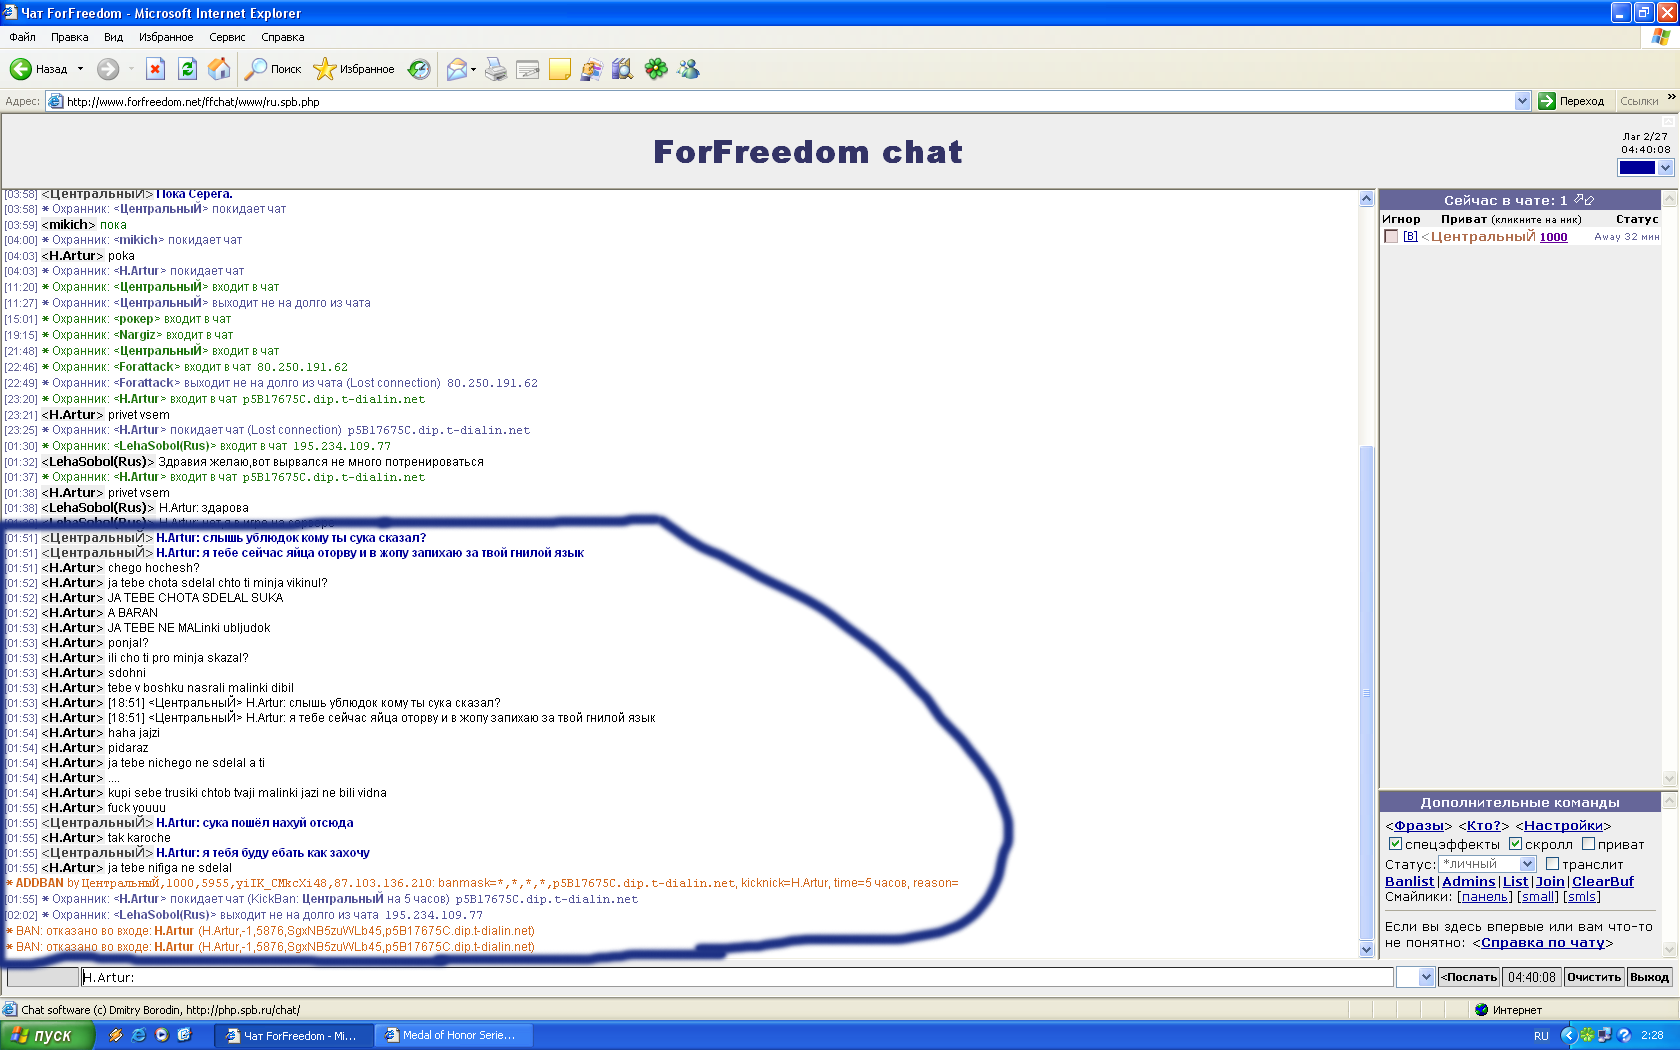Open the Вид menu
The width and height of the screenshot is (1680, 1050).
[x=113, y=37]
